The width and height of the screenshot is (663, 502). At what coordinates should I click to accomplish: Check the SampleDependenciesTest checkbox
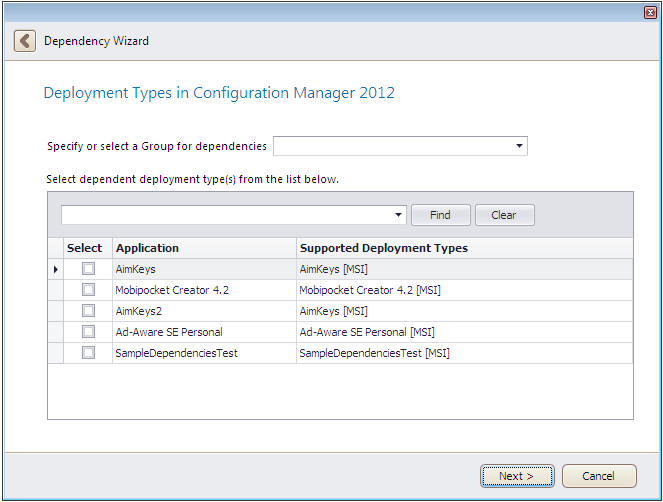pyautogui.click(x=88, y=353)
